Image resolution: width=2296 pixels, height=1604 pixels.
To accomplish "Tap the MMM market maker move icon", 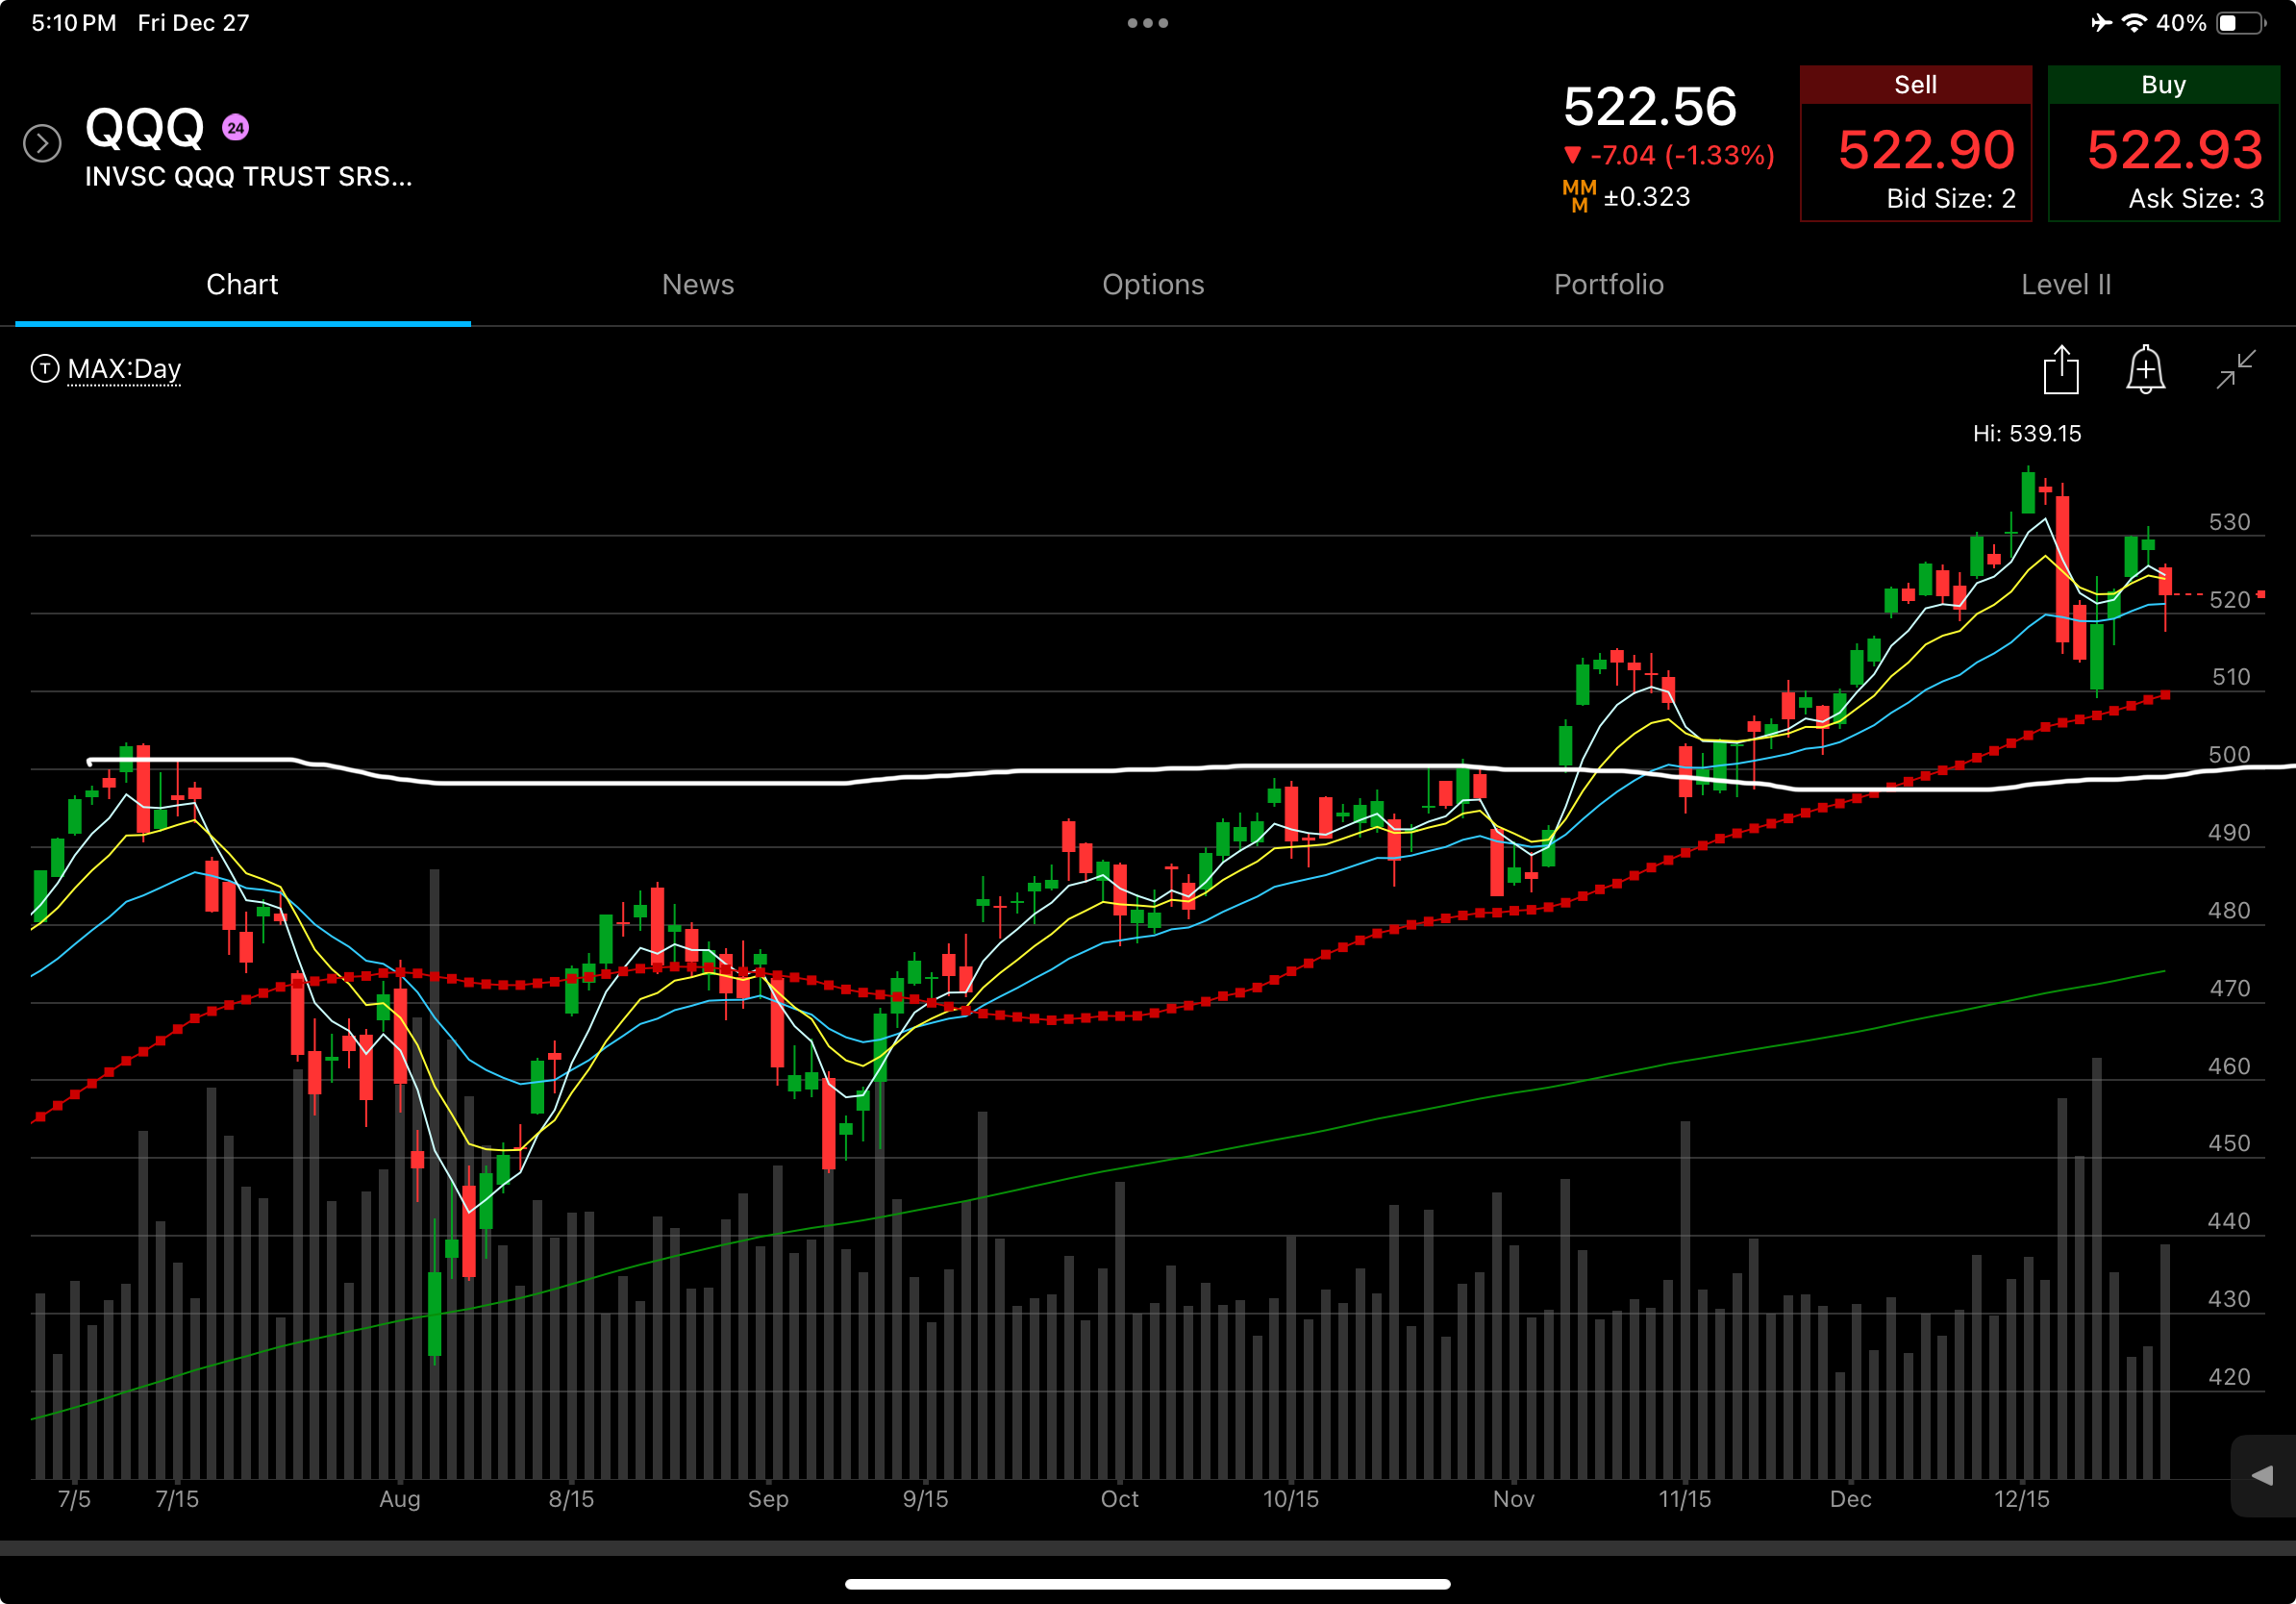I will coord(1579,196).
